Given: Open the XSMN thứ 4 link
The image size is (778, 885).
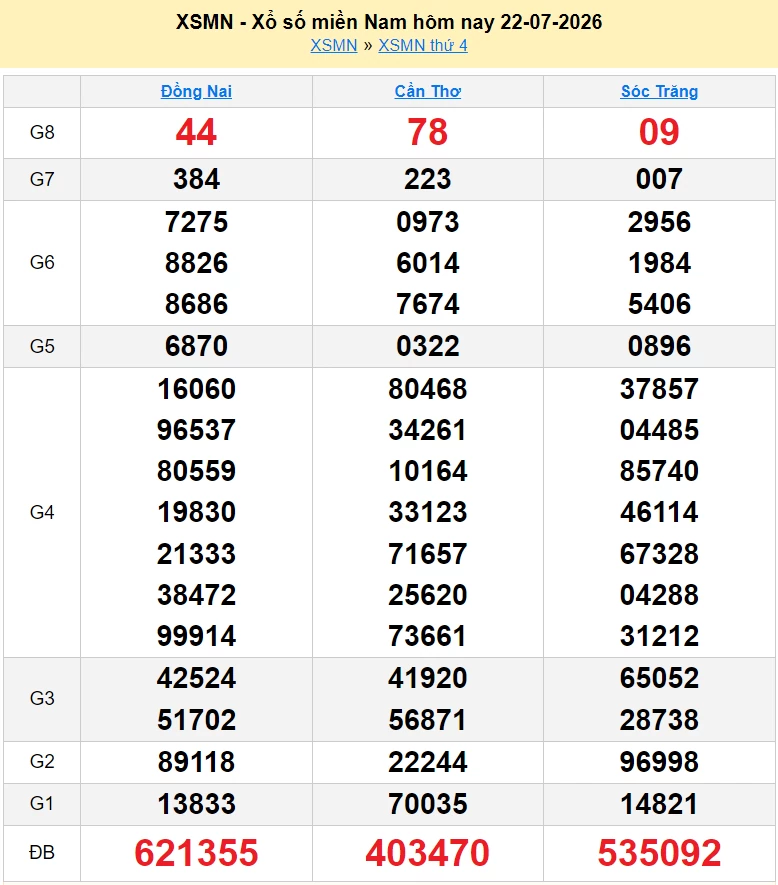Looking at the screenshot, I should pyautogui.click(x=423, y=45).
